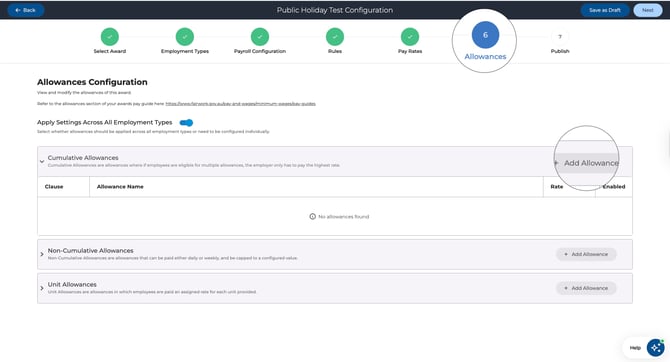Expand the Non-Cumulative Allowances section
The width and height of the screenshot is (670, 362).
(42, 254)
